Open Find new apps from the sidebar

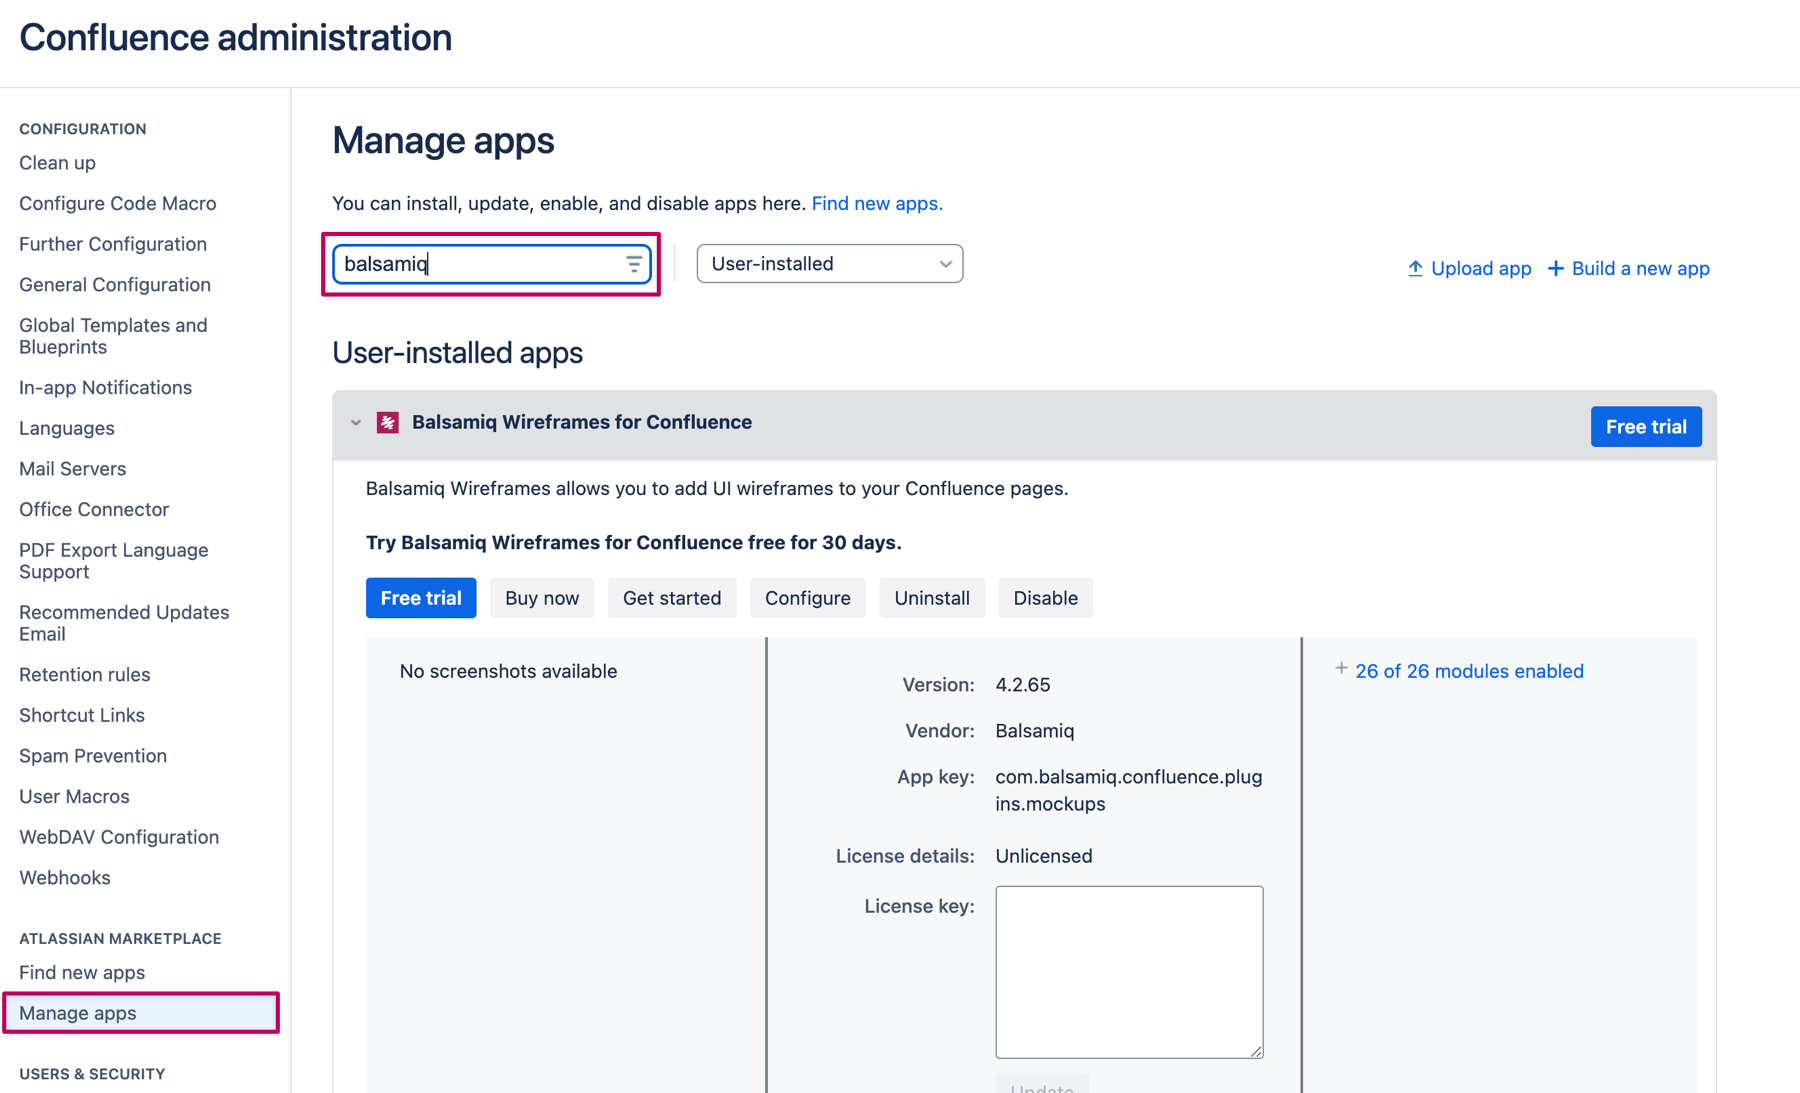coord(81,971)
